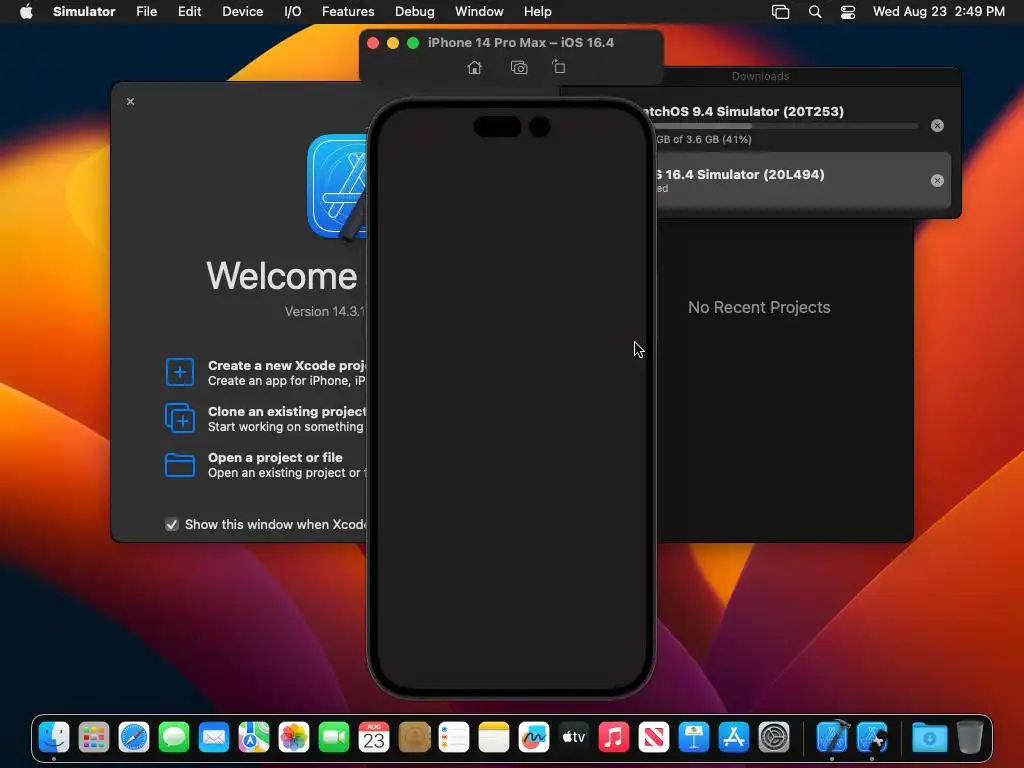The width and height of the screenshot is (1024, 768).
Task: Click the new project plus icon
Action: pyautogui.click(x=180, y=372)
